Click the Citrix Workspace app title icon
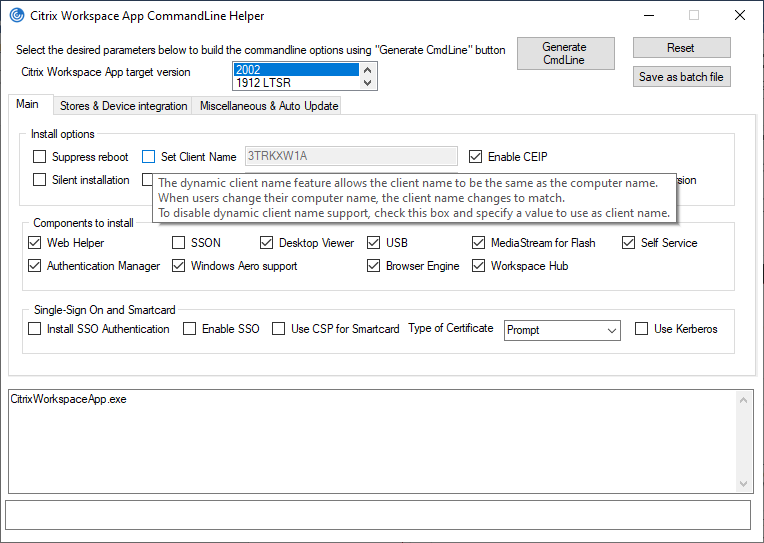The width and height of the screenshot is (764, 543). (17, 16)
